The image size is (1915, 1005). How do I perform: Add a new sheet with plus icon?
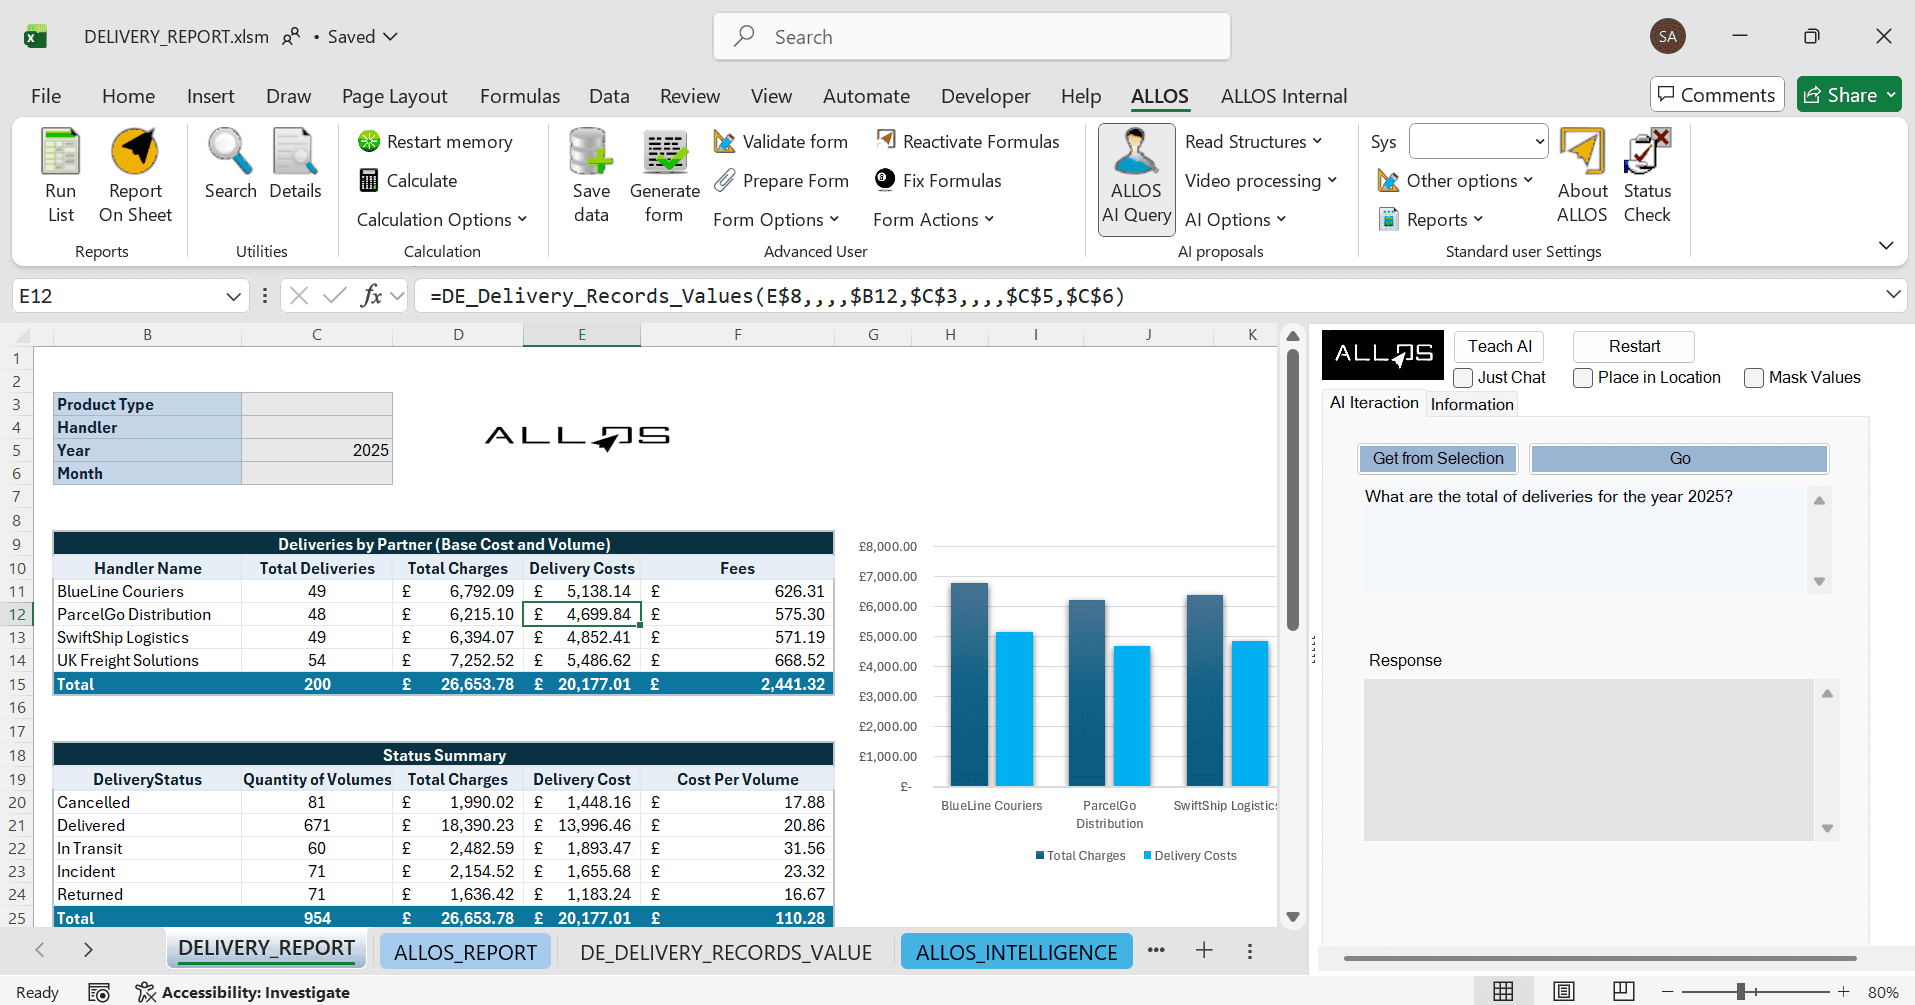pos(1204,950)
